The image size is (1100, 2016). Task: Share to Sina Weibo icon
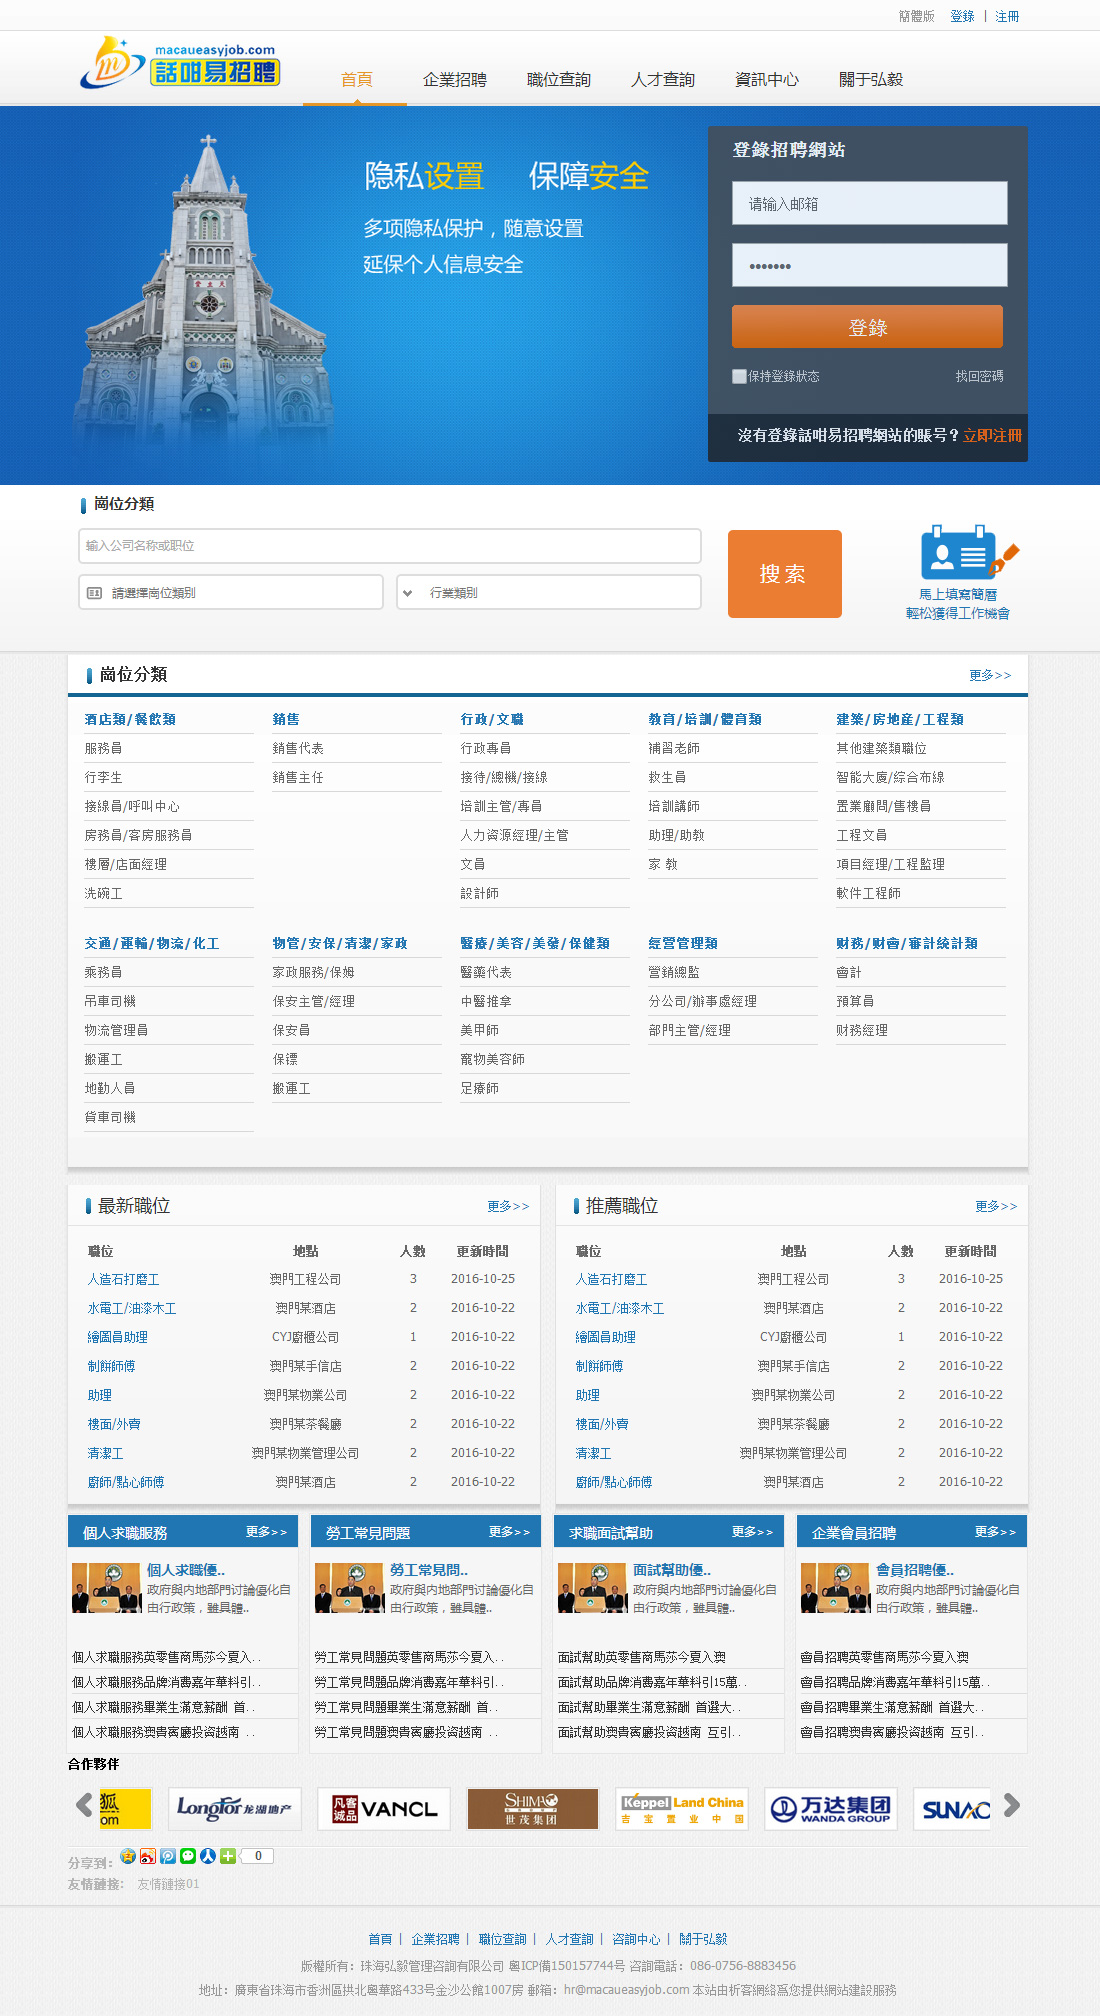click(148, 1856)
